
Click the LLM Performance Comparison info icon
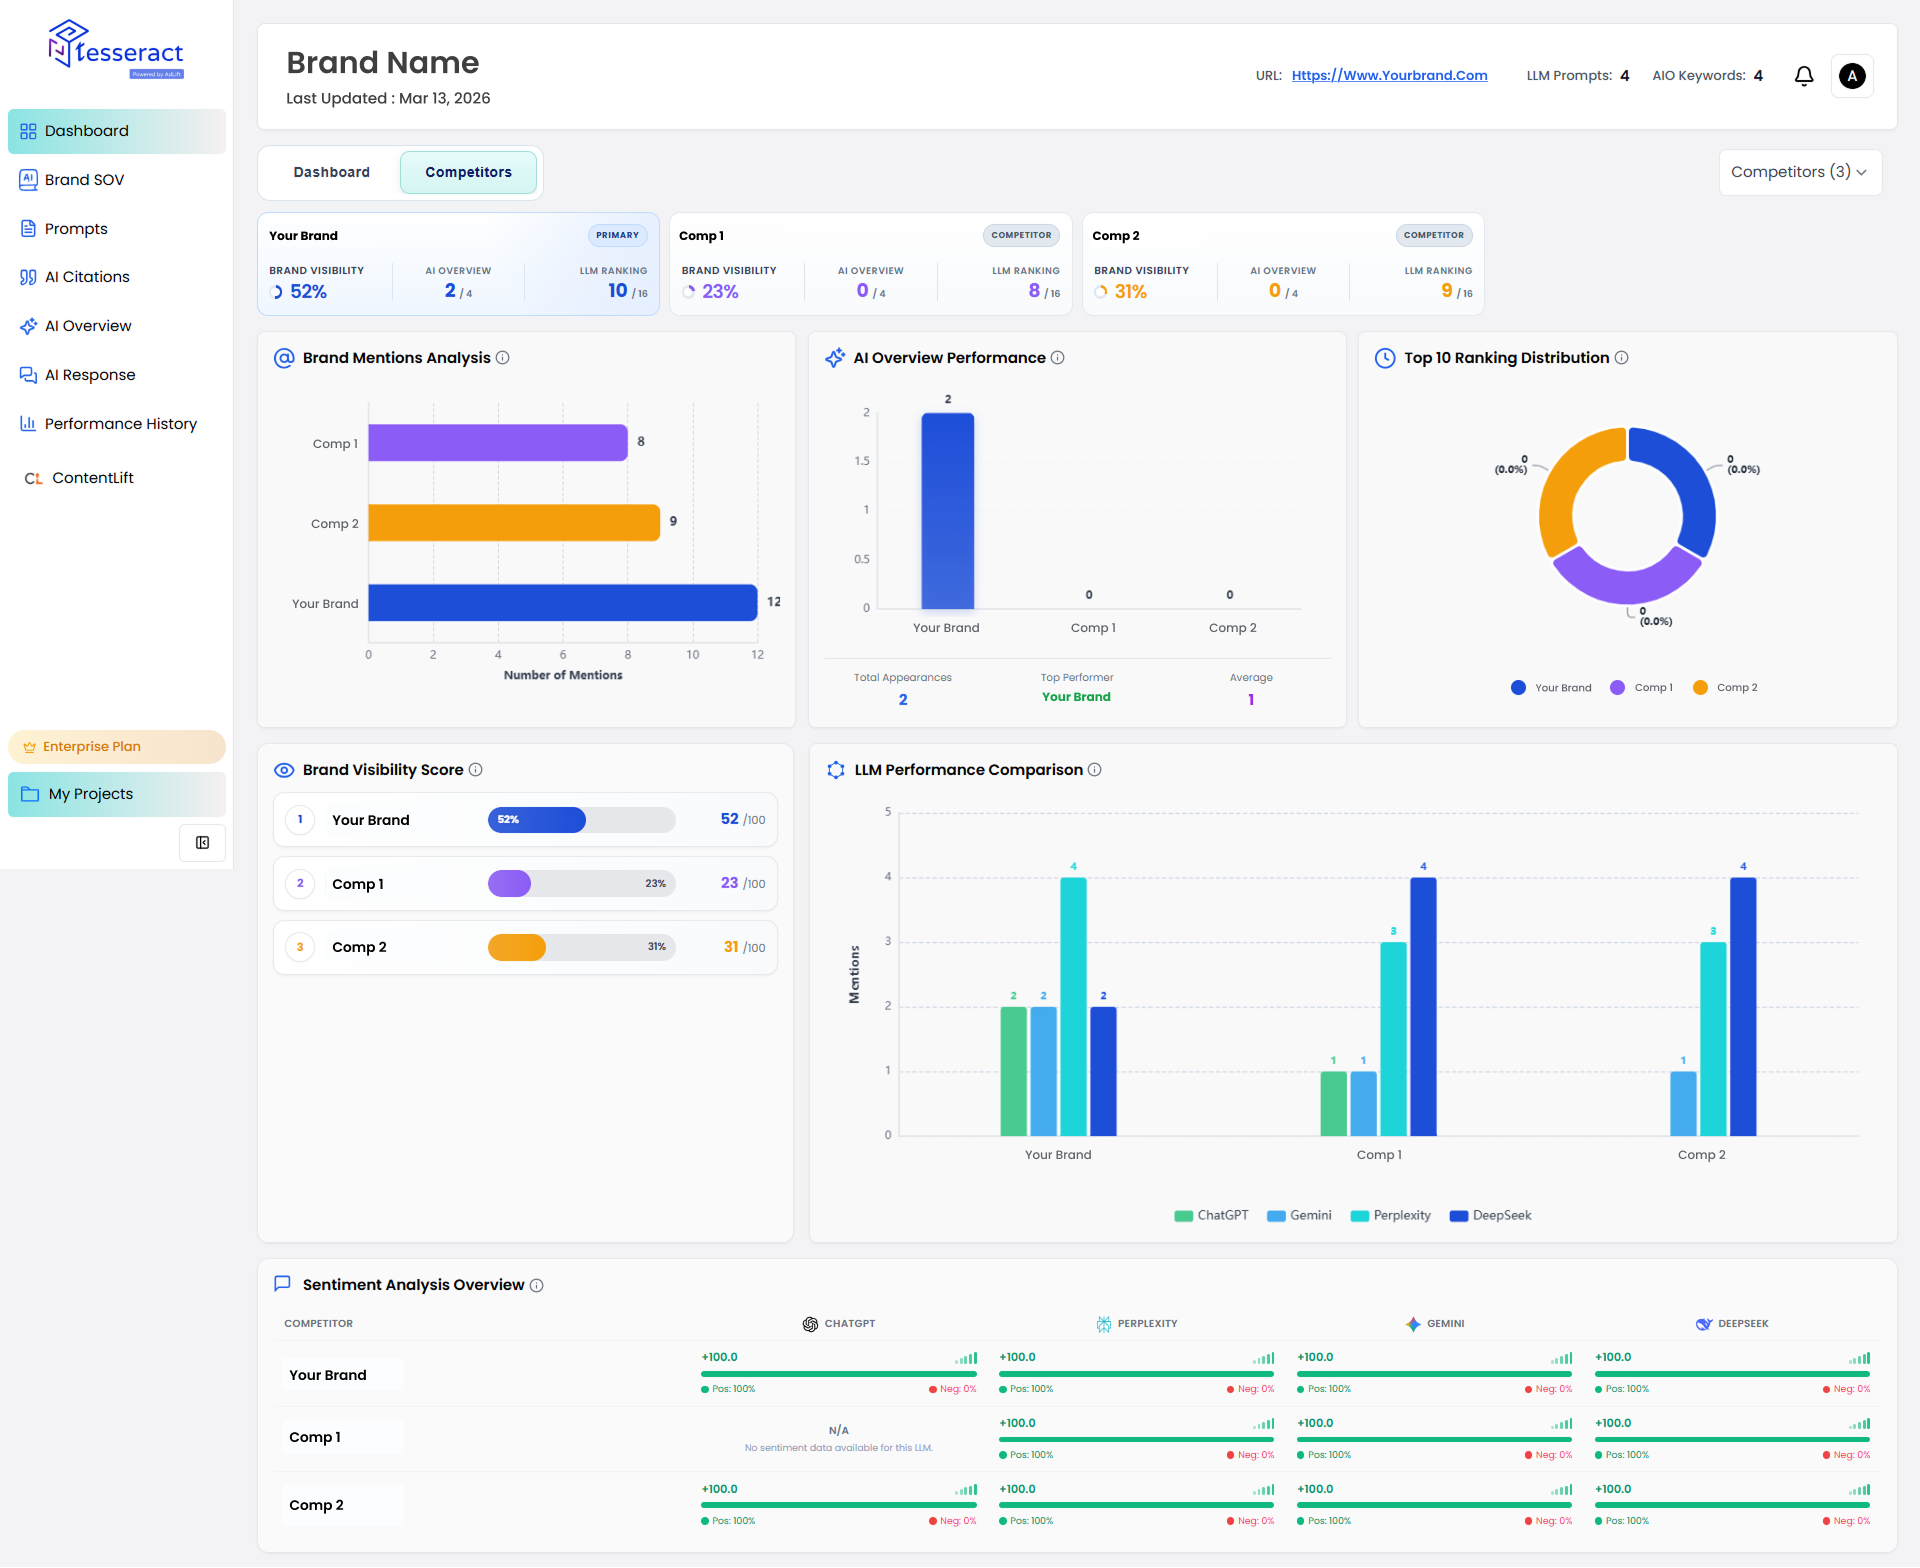coord(1095,770)
